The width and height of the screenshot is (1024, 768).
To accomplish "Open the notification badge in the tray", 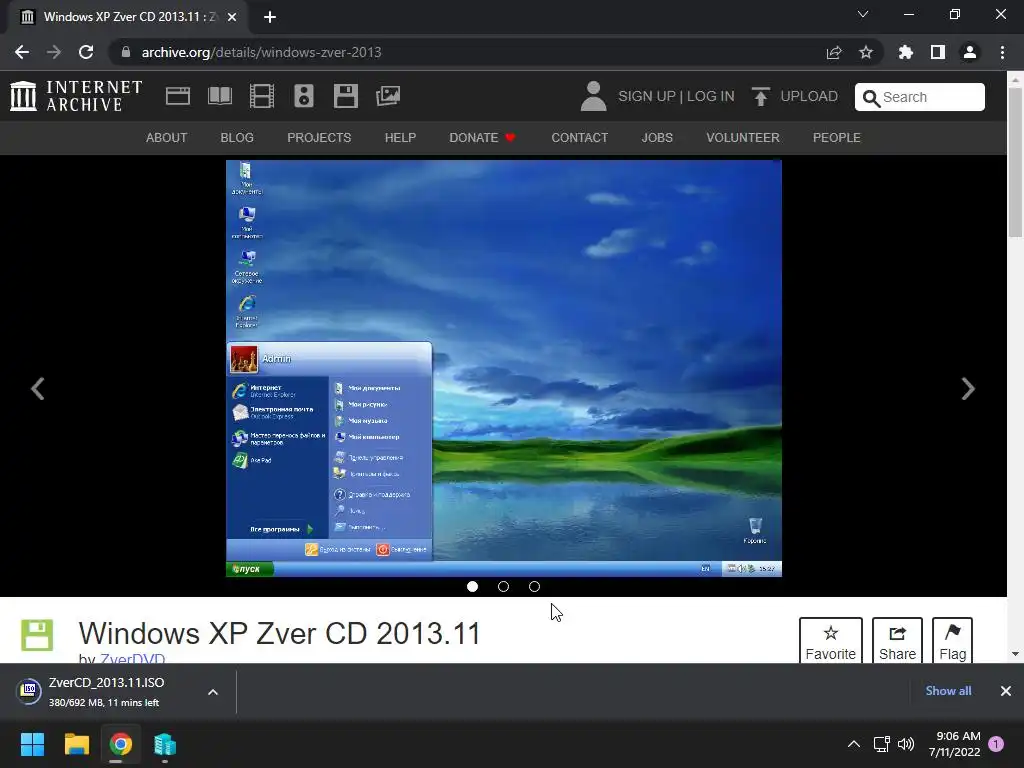I will click(x=996, y=744).
